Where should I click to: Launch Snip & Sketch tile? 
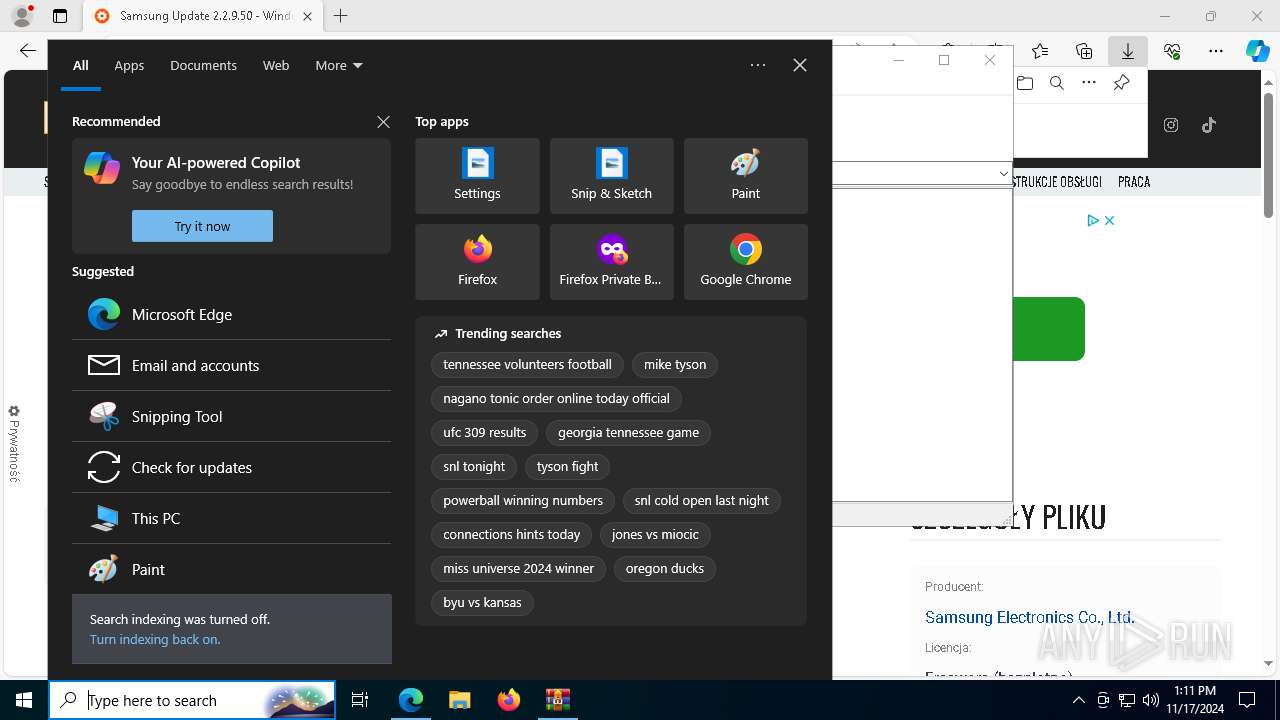pyautogui.click(x=611, y=176)
